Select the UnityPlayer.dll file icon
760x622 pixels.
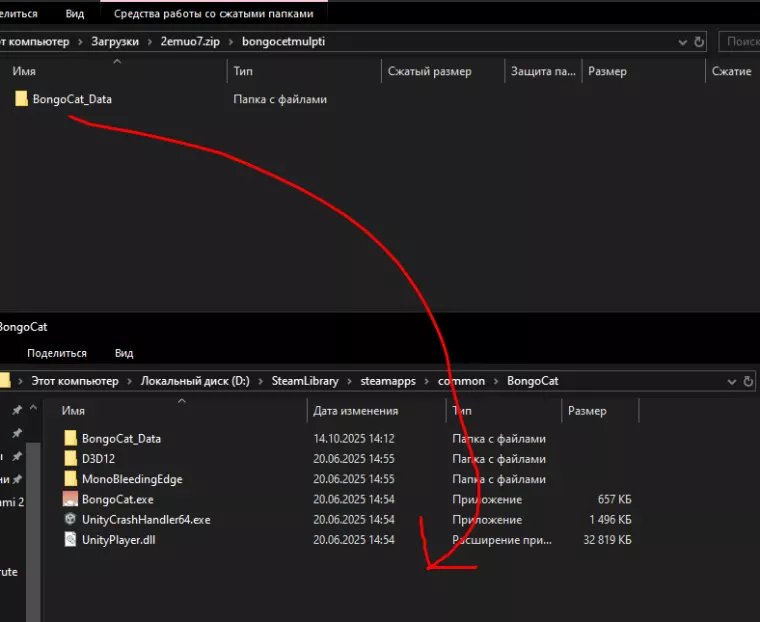click(x=70, y=540)
